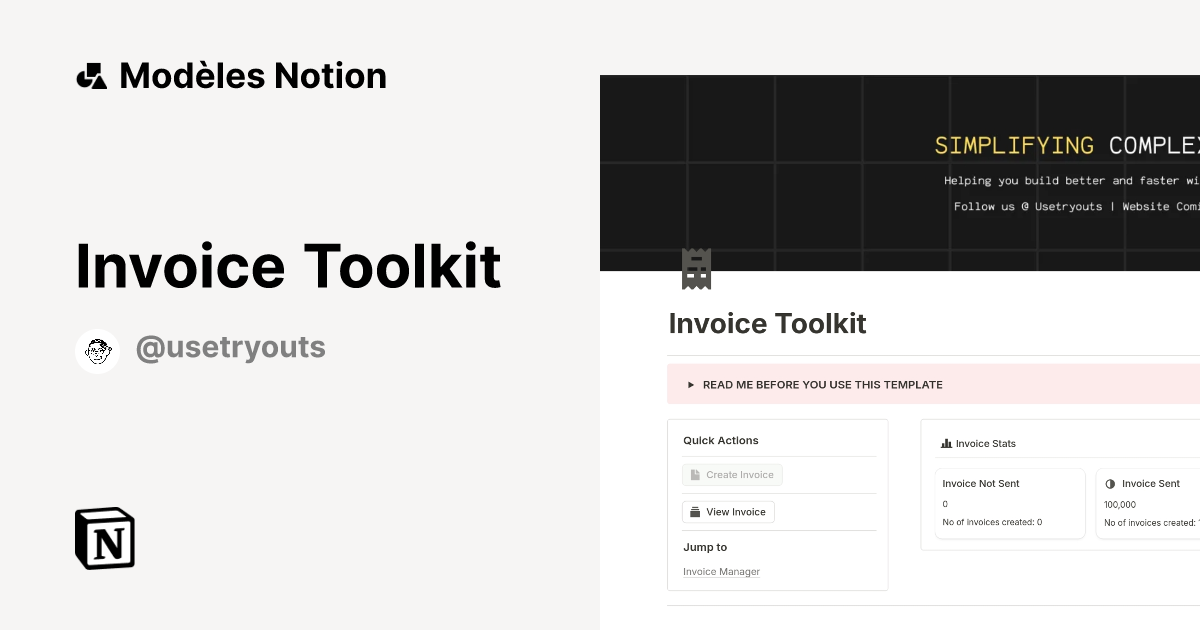This screenshot has height=630, width=1200.
Task: Click the disclosure triangle on the pink callout
Action: pyautogui.click(x=690, y=384)
